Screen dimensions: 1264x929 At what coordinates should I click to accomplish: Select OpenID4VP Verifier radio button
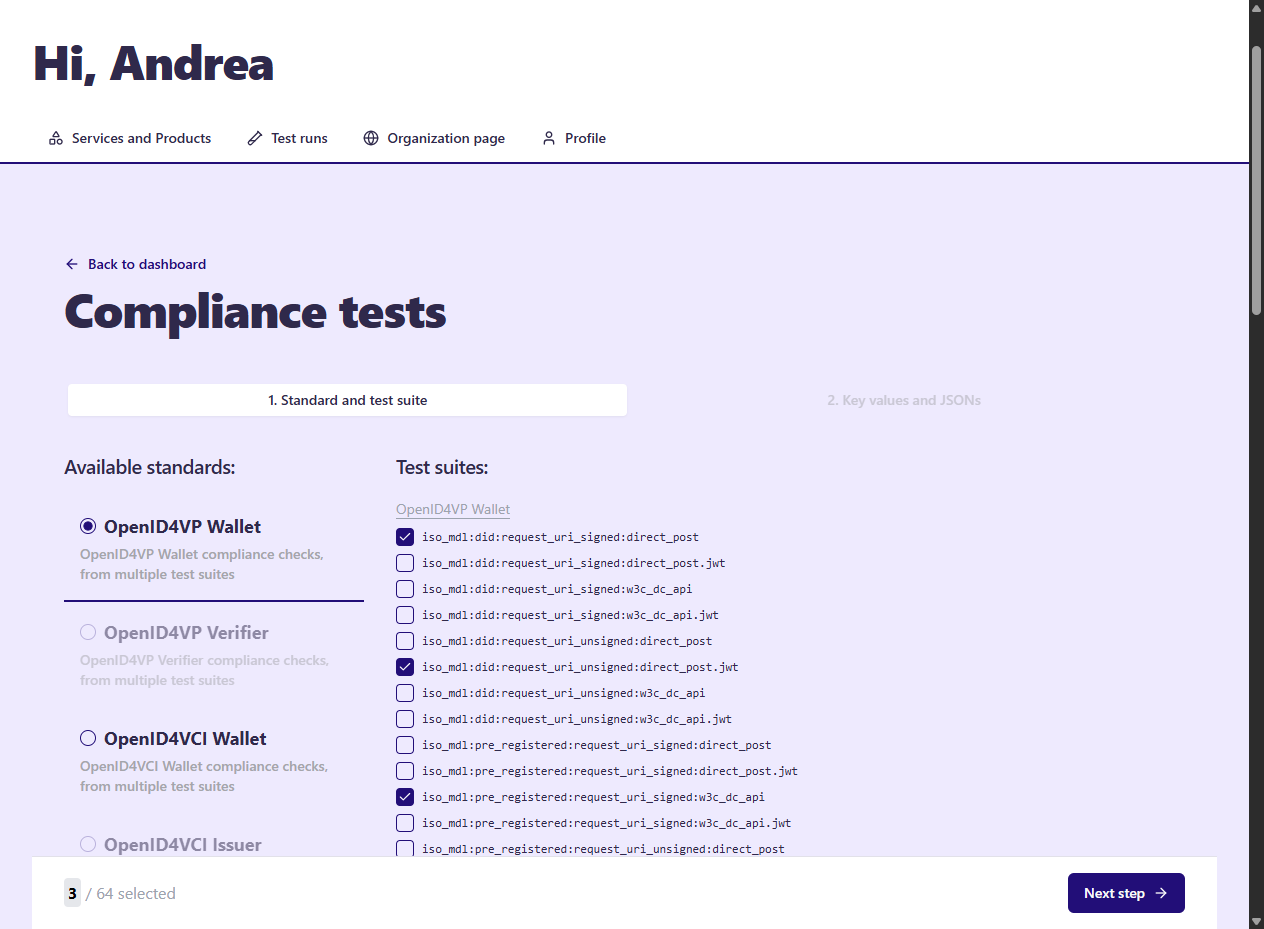[88, 632]
